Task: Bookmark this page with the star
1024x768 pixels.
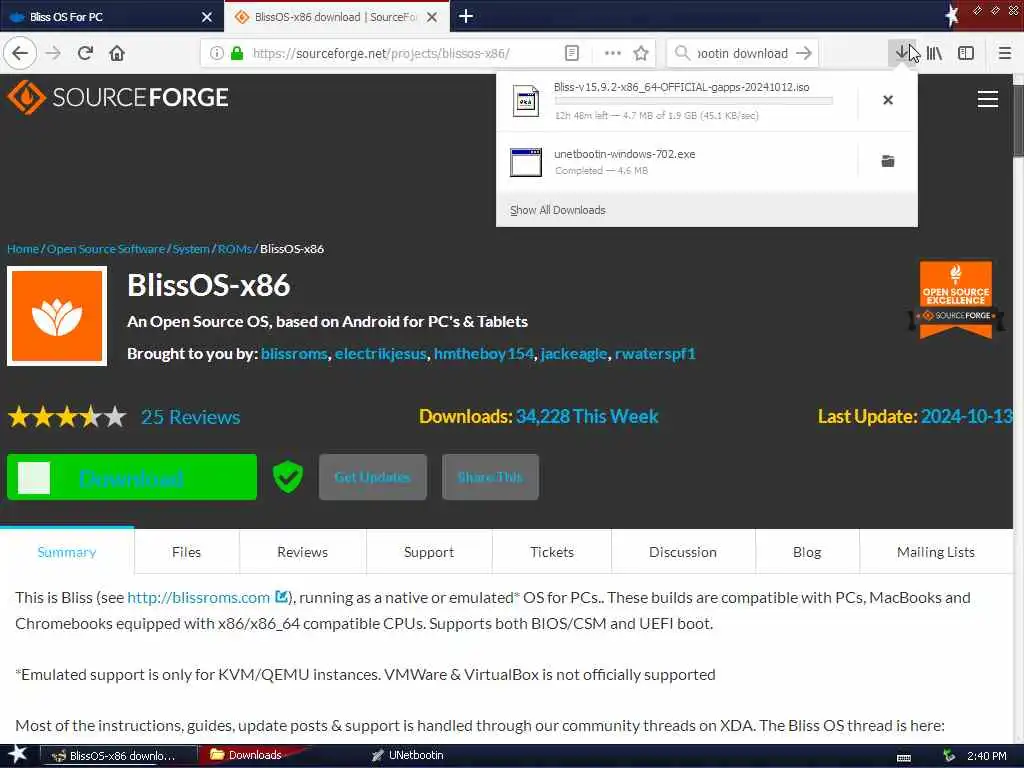Action: (x=641, y=53)
